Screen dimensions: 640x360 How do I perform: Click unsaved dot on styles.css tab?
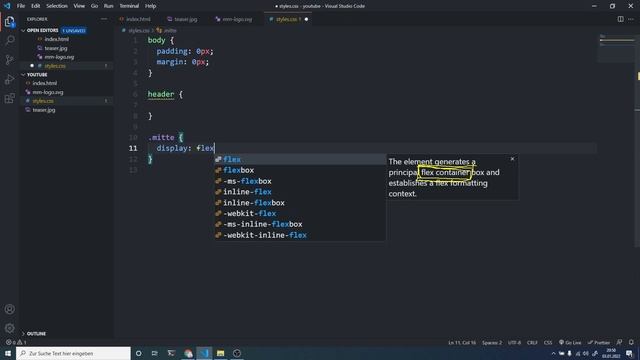click(x=306, y=19)
